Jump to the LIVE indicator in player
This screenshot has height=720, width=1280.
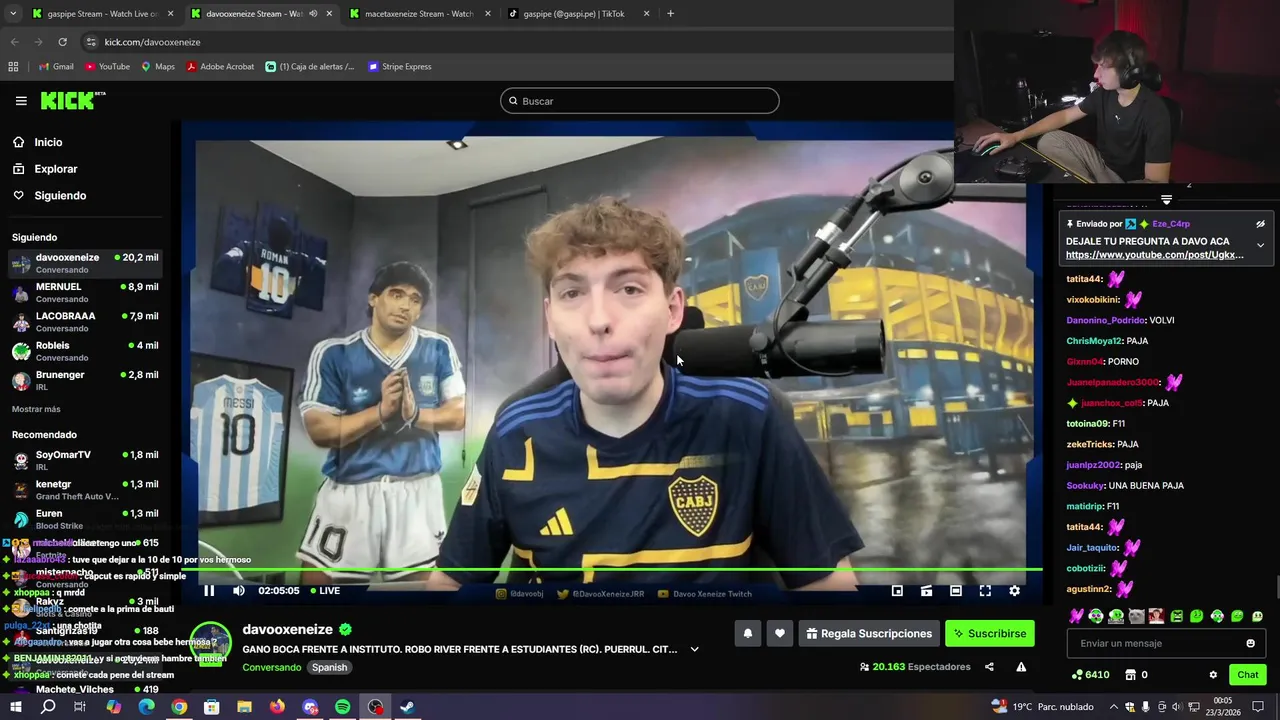(325, 591)
